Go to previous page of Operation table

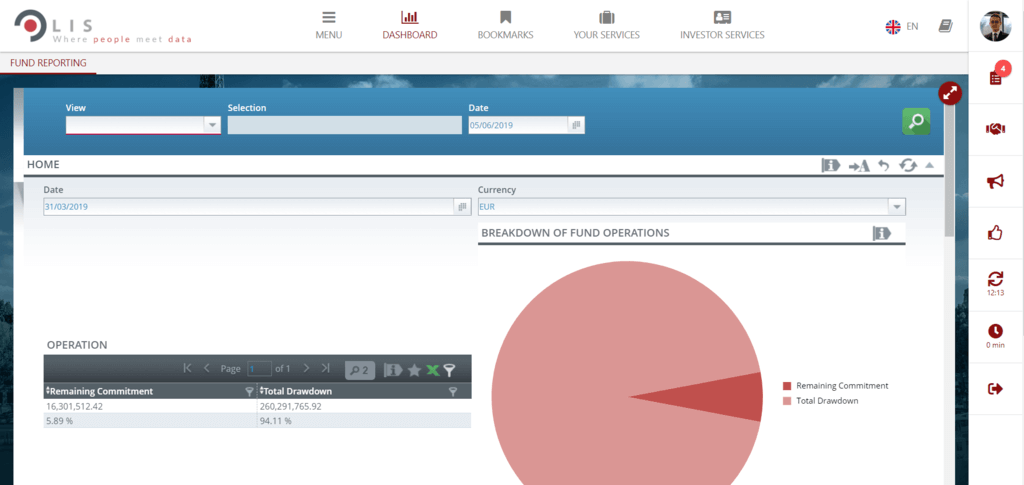click(206, 369)
